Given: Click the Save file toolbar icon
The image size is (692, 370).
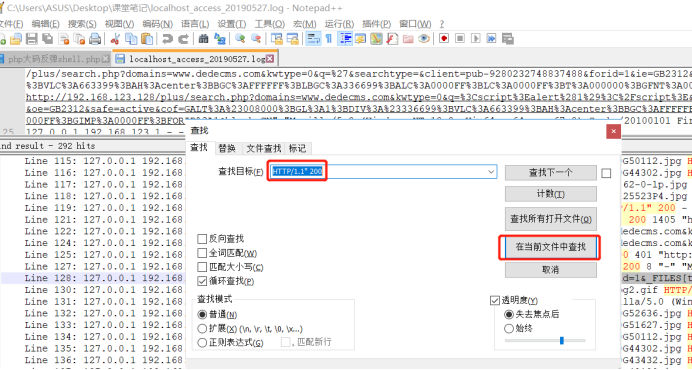Looking at the screenshot, I should tap(32, 39).
